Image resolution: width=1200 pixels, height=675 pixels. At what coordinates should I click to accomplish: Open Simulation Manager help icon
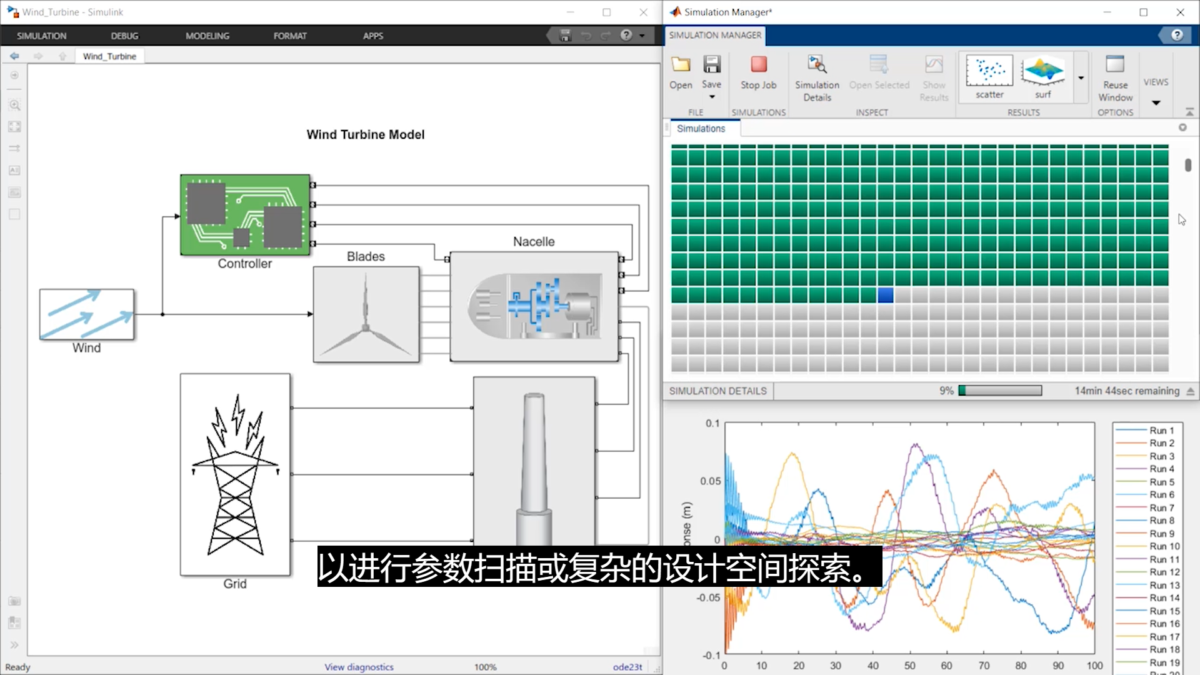coord(1176,35)
